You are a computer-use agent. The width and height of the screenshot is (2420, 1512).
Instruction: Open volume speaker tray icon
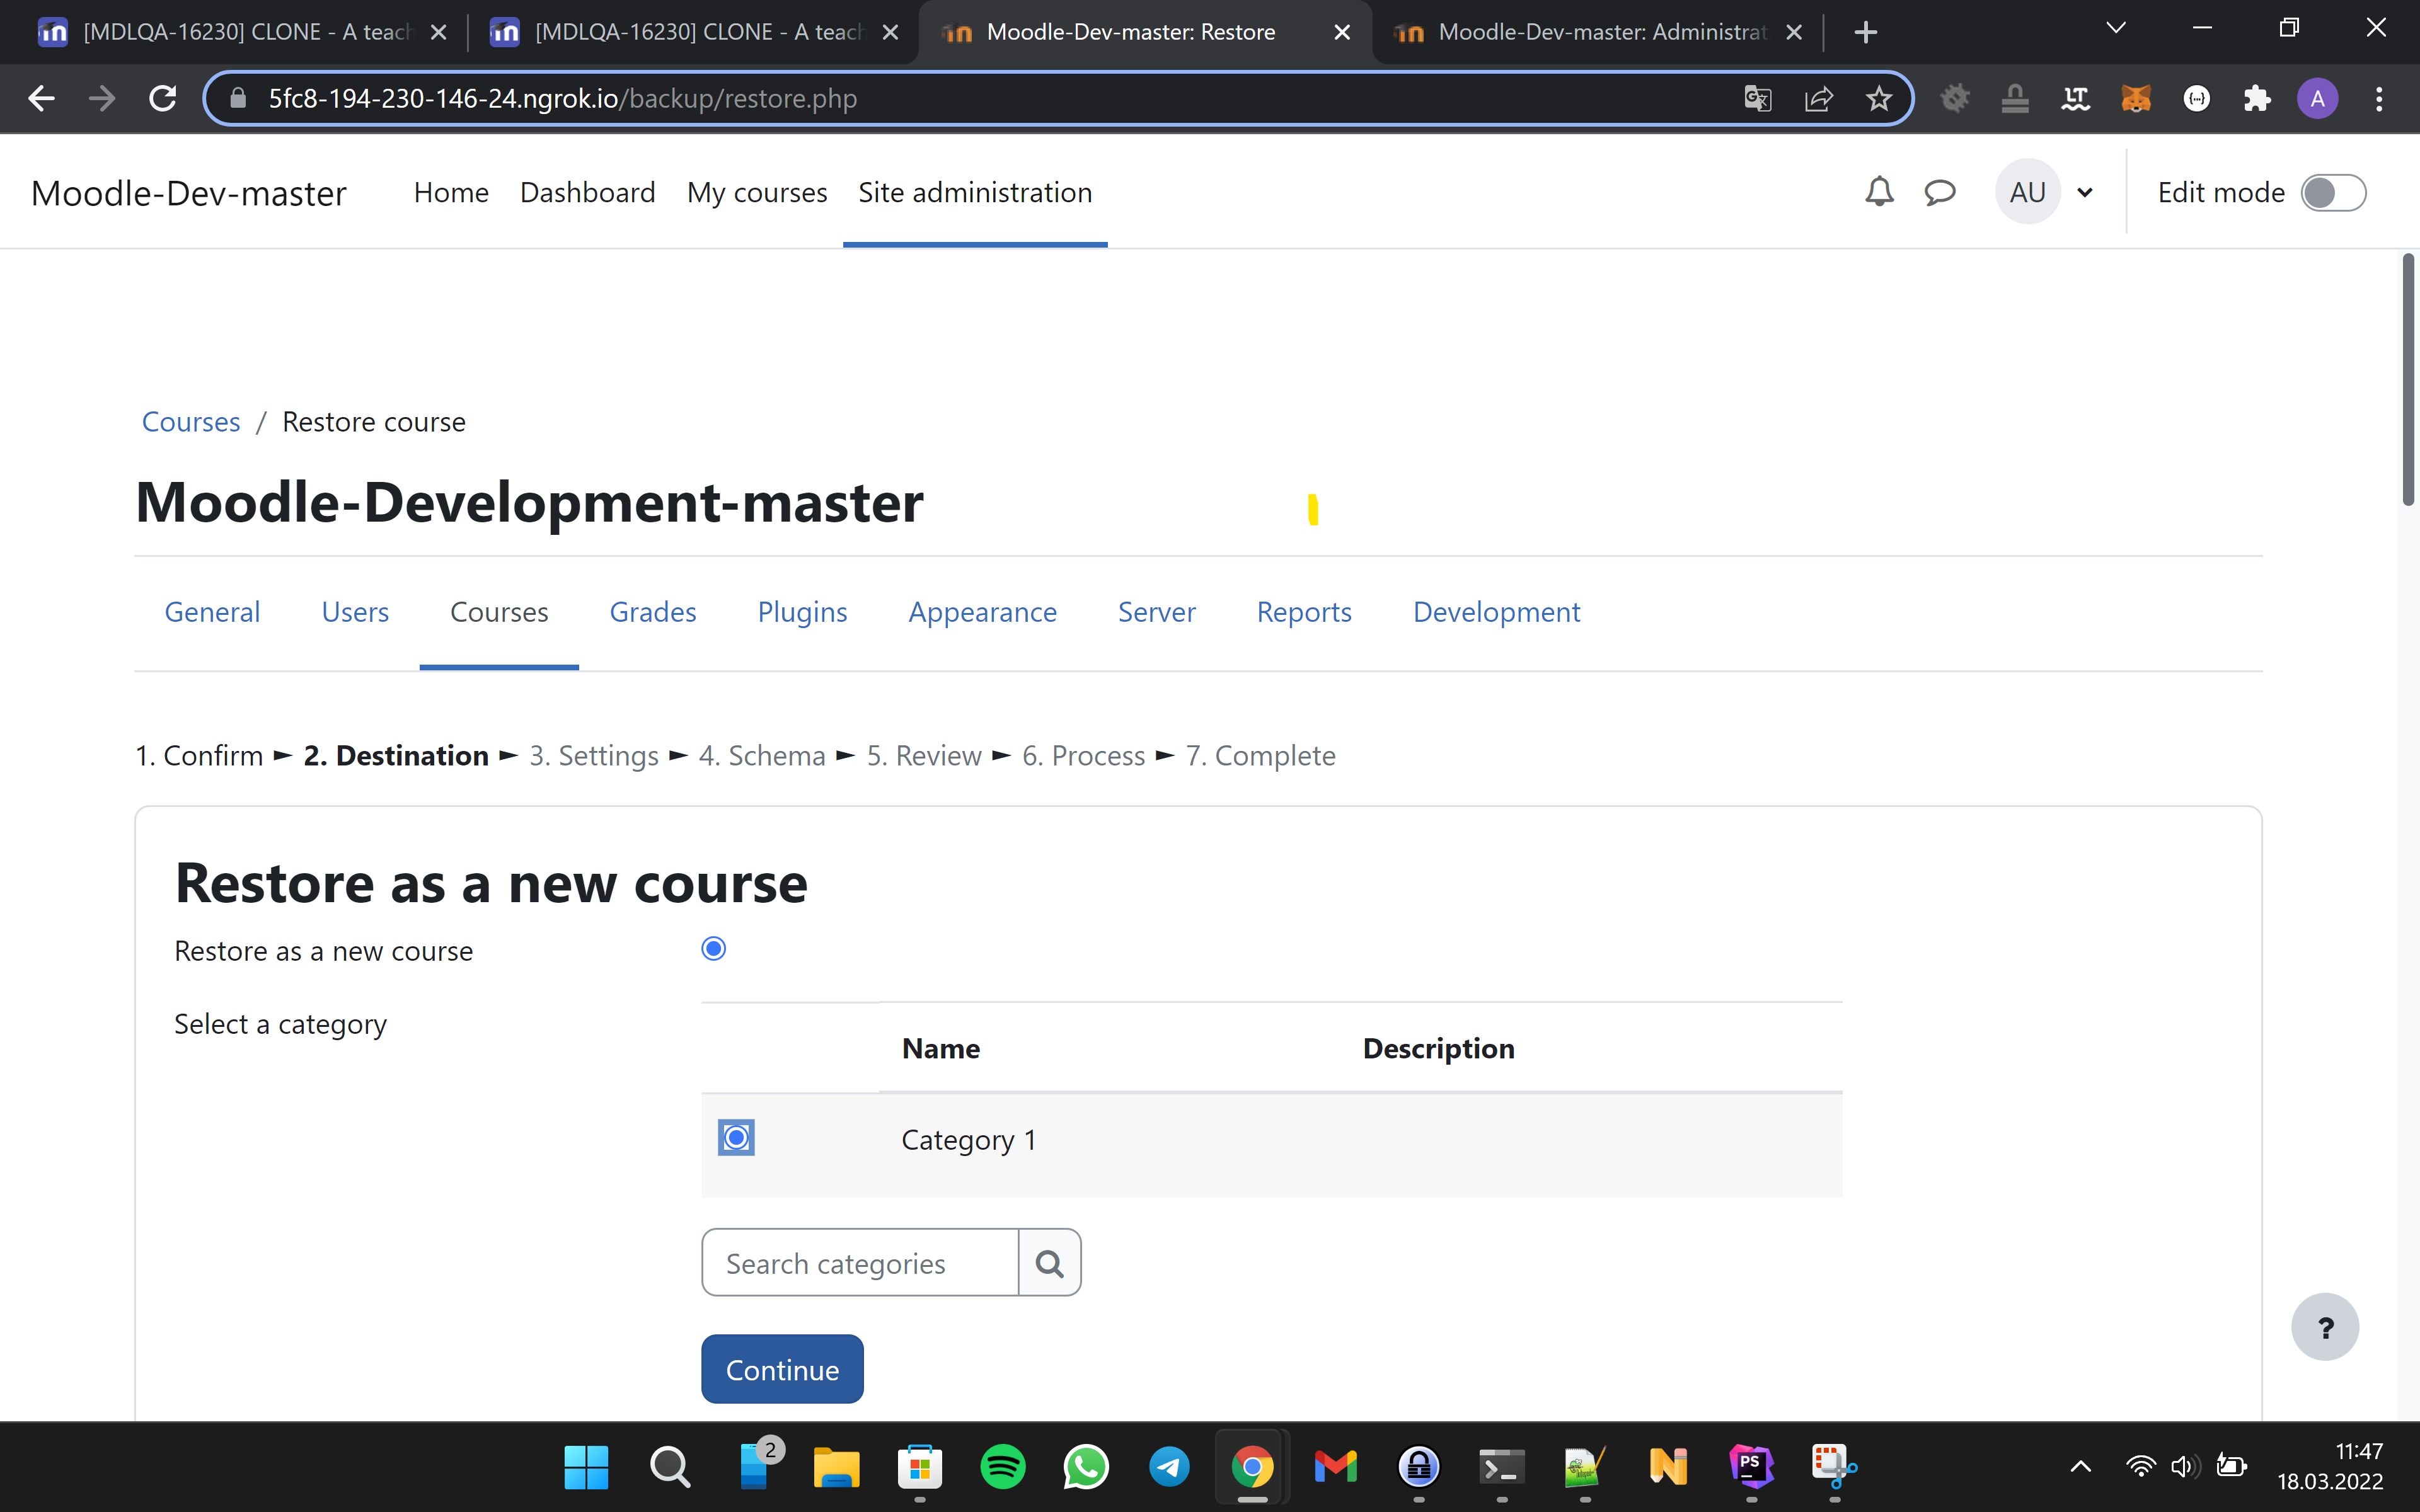click(2185, 1467)
